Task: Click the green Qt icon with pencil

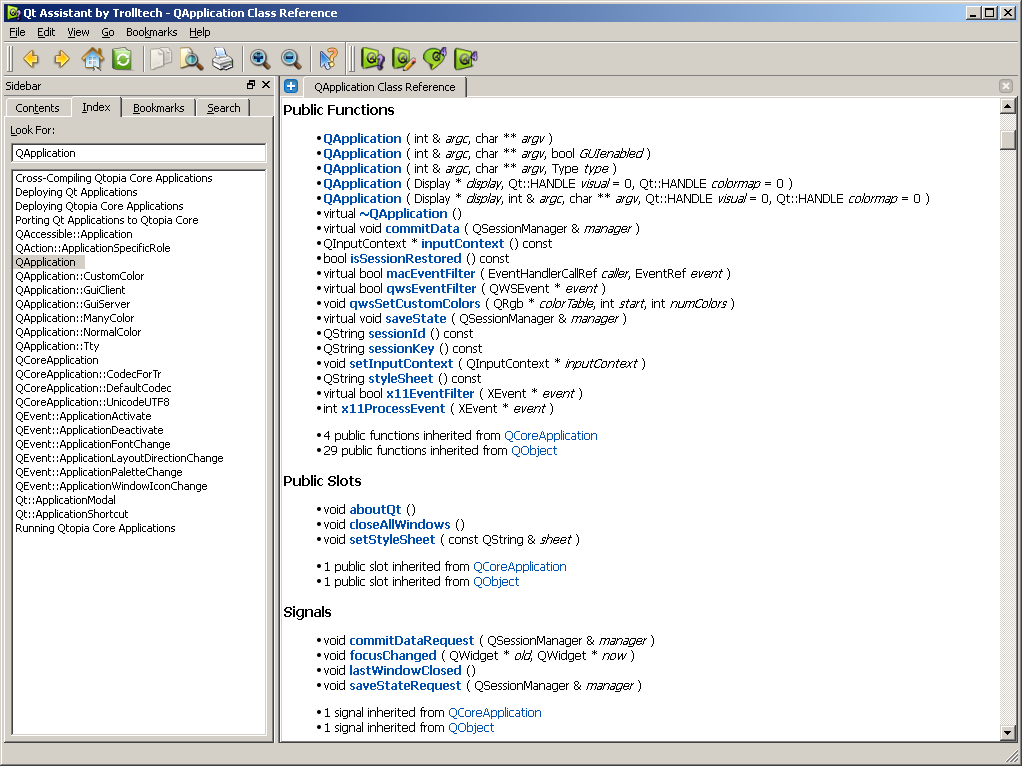Action: pyautogui.click(x=403, y=59)
